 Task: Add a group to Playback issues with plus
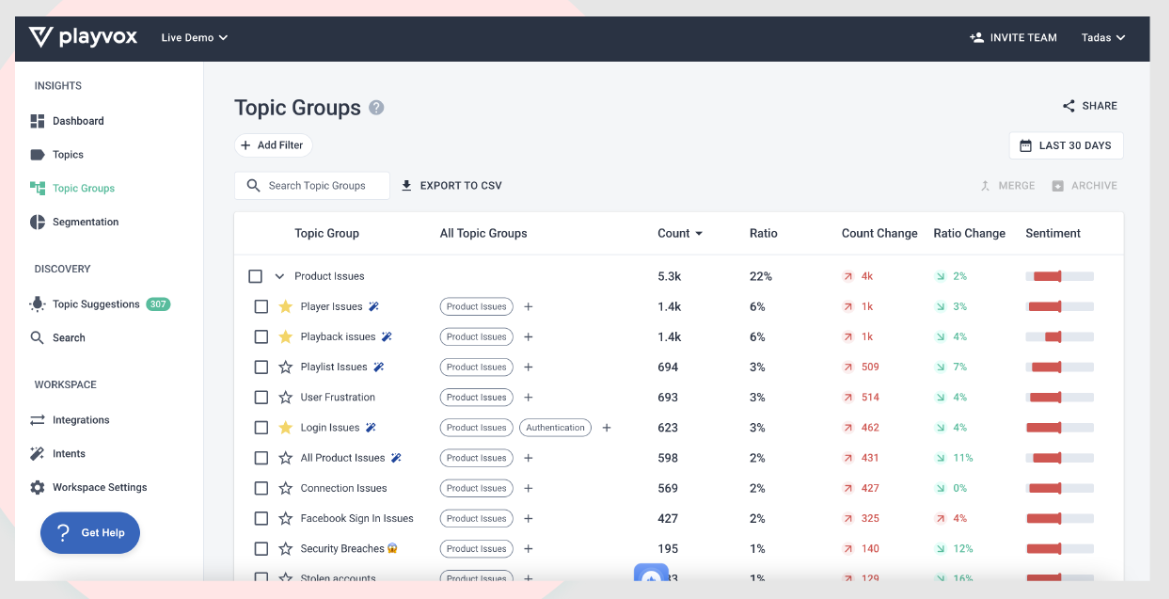(x=528, y=336)
